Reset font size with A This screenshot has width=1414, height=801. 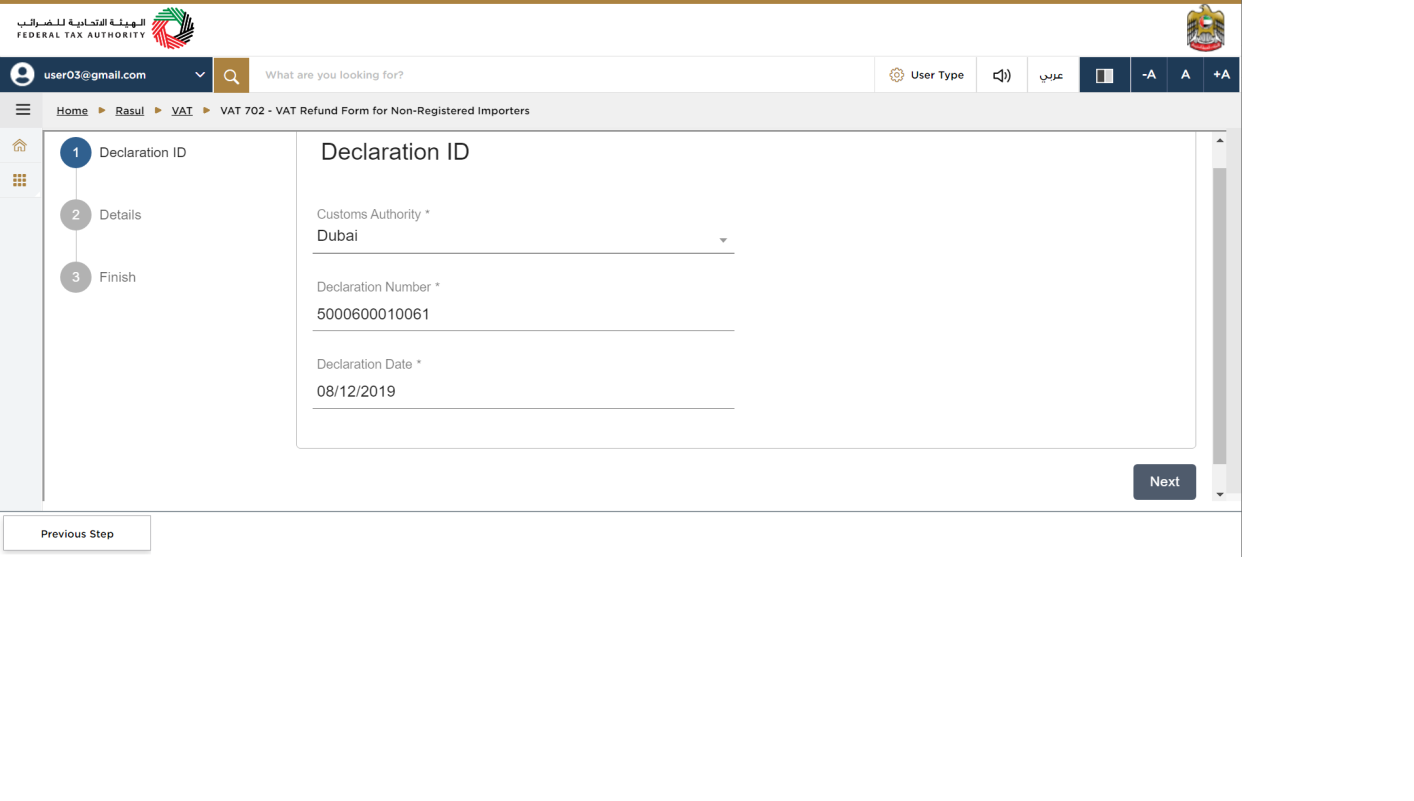pyautogui.click(x=1185, y=75)
